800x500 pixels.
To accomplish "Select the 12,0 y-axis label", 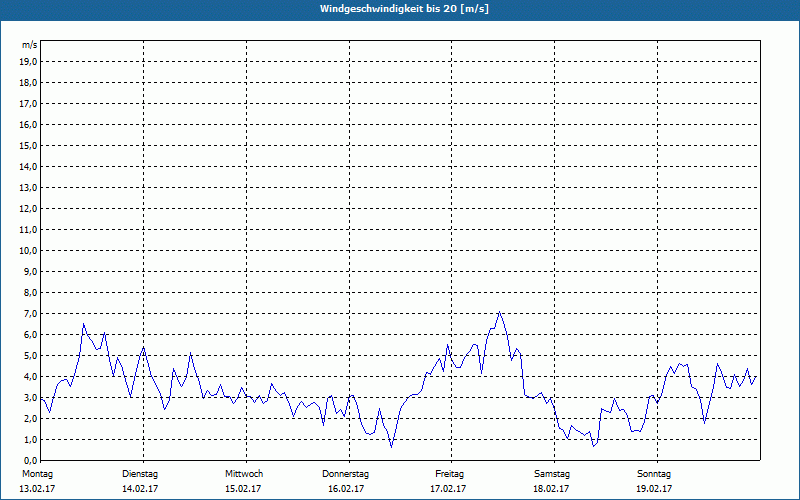I will coord(29,209).
